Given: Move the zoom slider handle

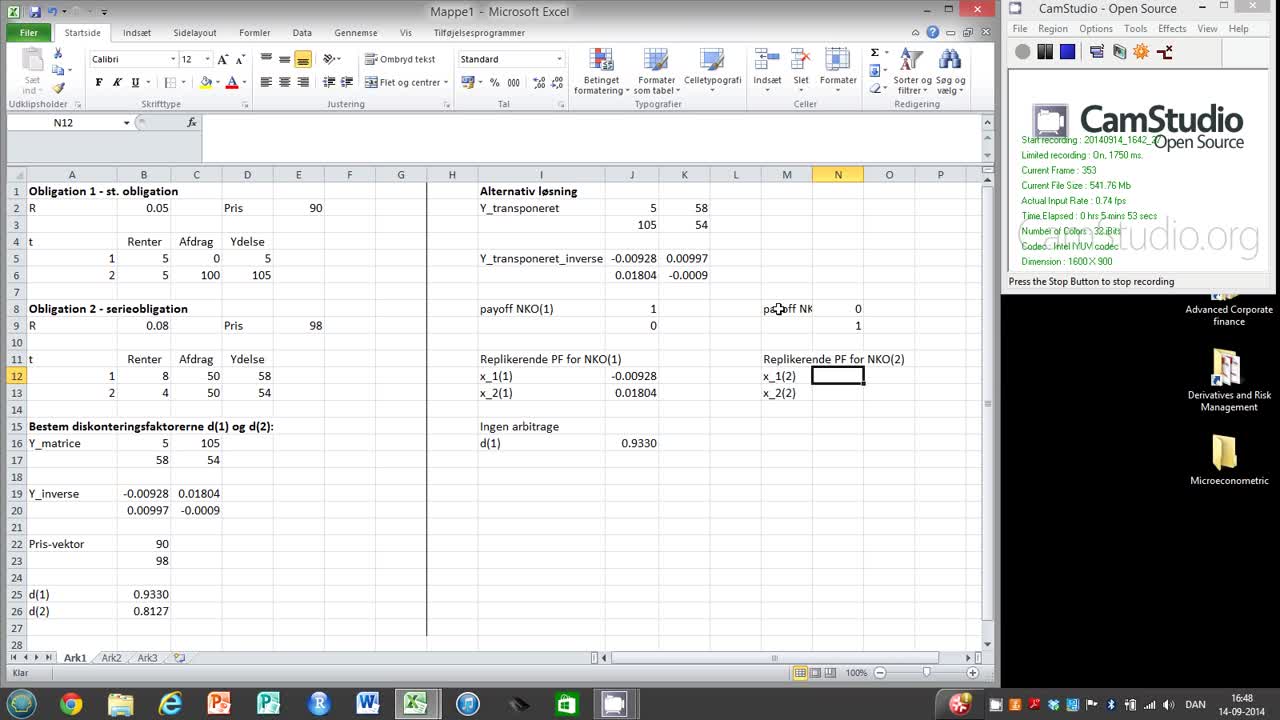Looking at the screenshot, I should click(927, 673).
